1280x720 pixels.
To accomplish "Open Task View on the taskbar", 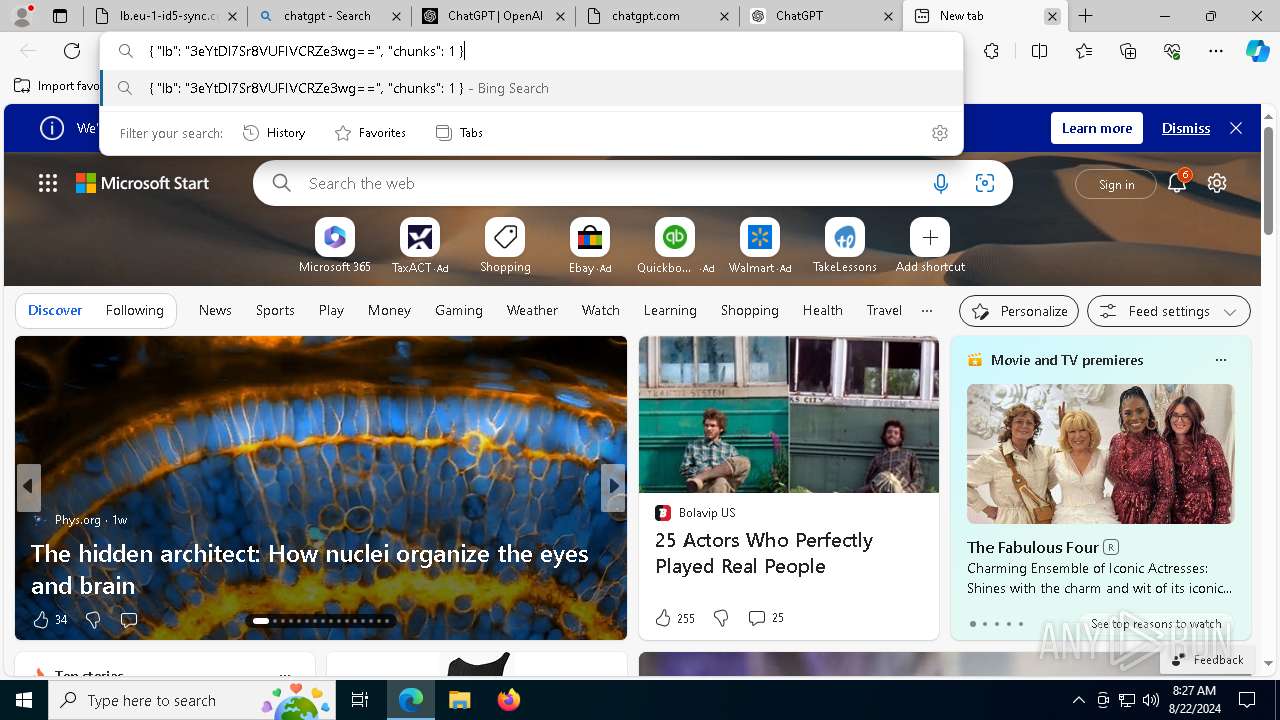I will click(360, 700).
